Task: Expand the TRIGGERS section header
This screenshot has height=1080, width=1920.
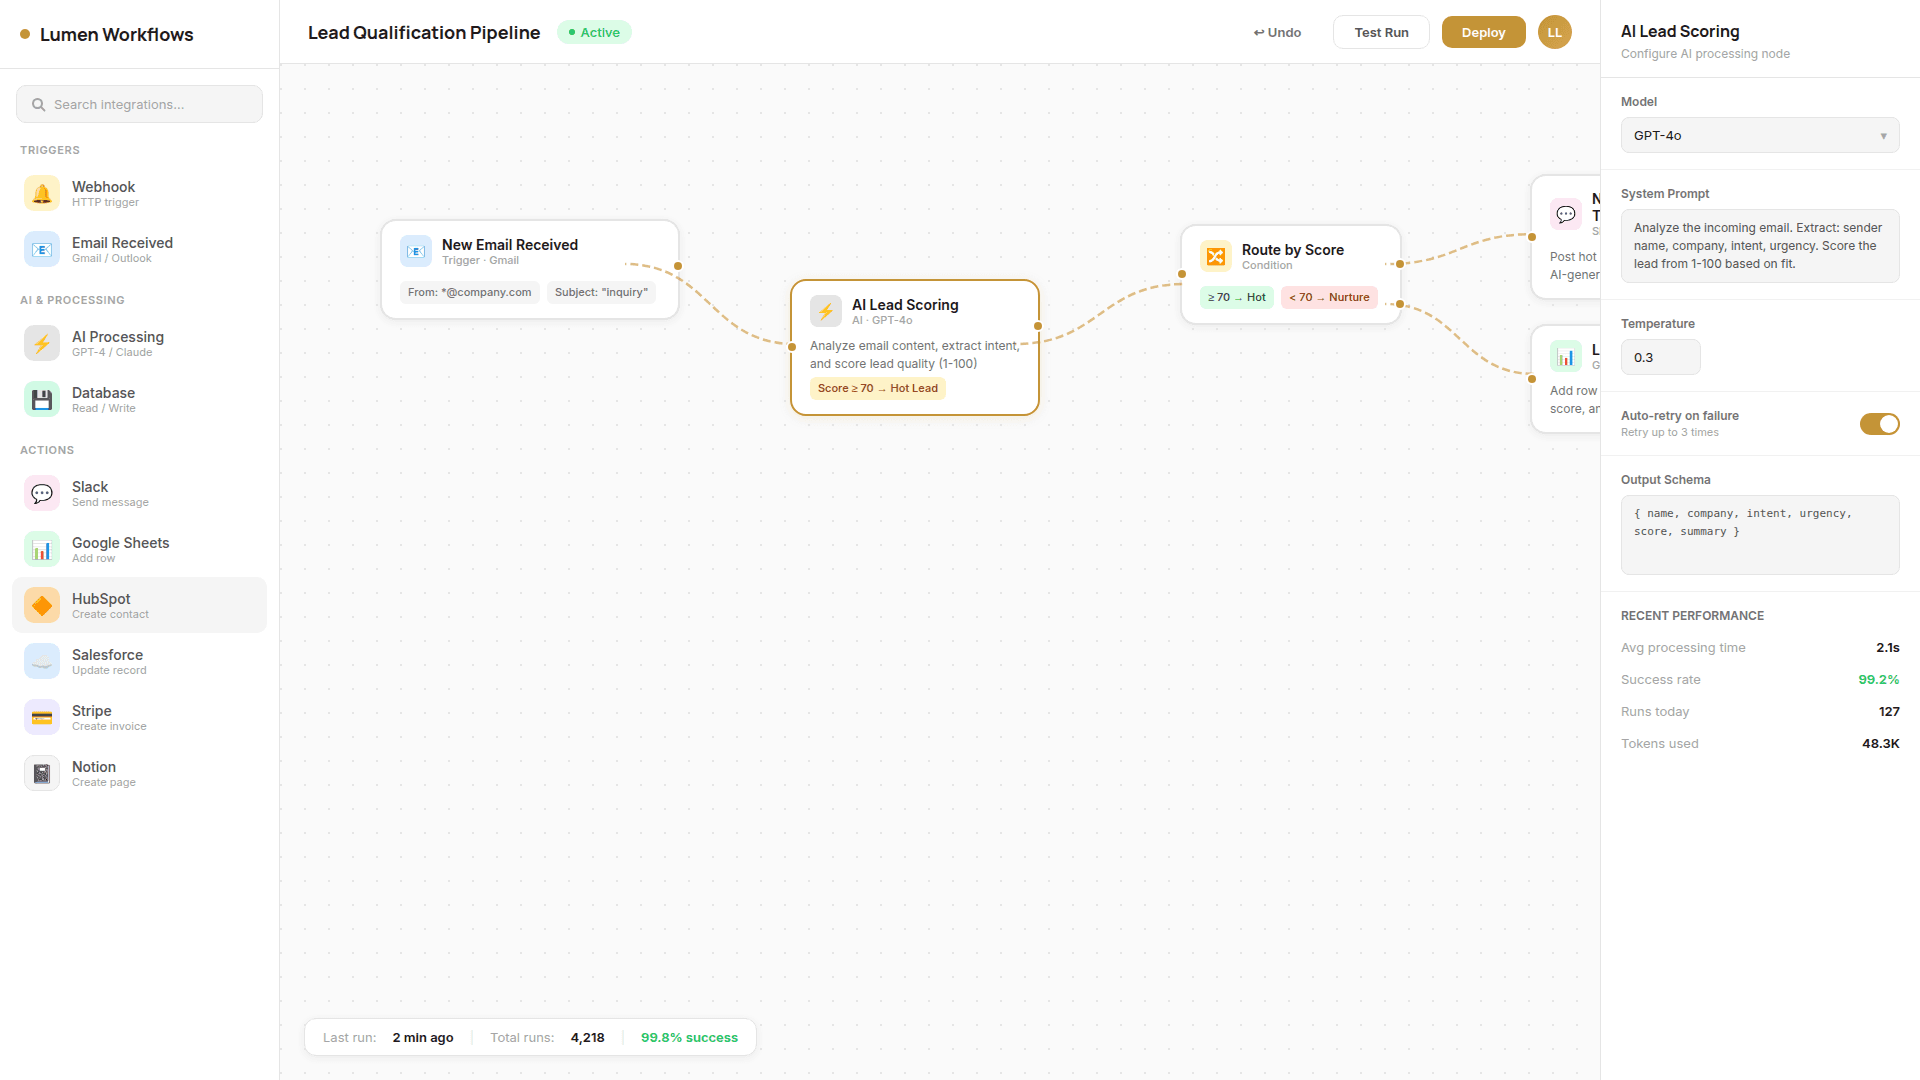Action: [x=50, y=150]
